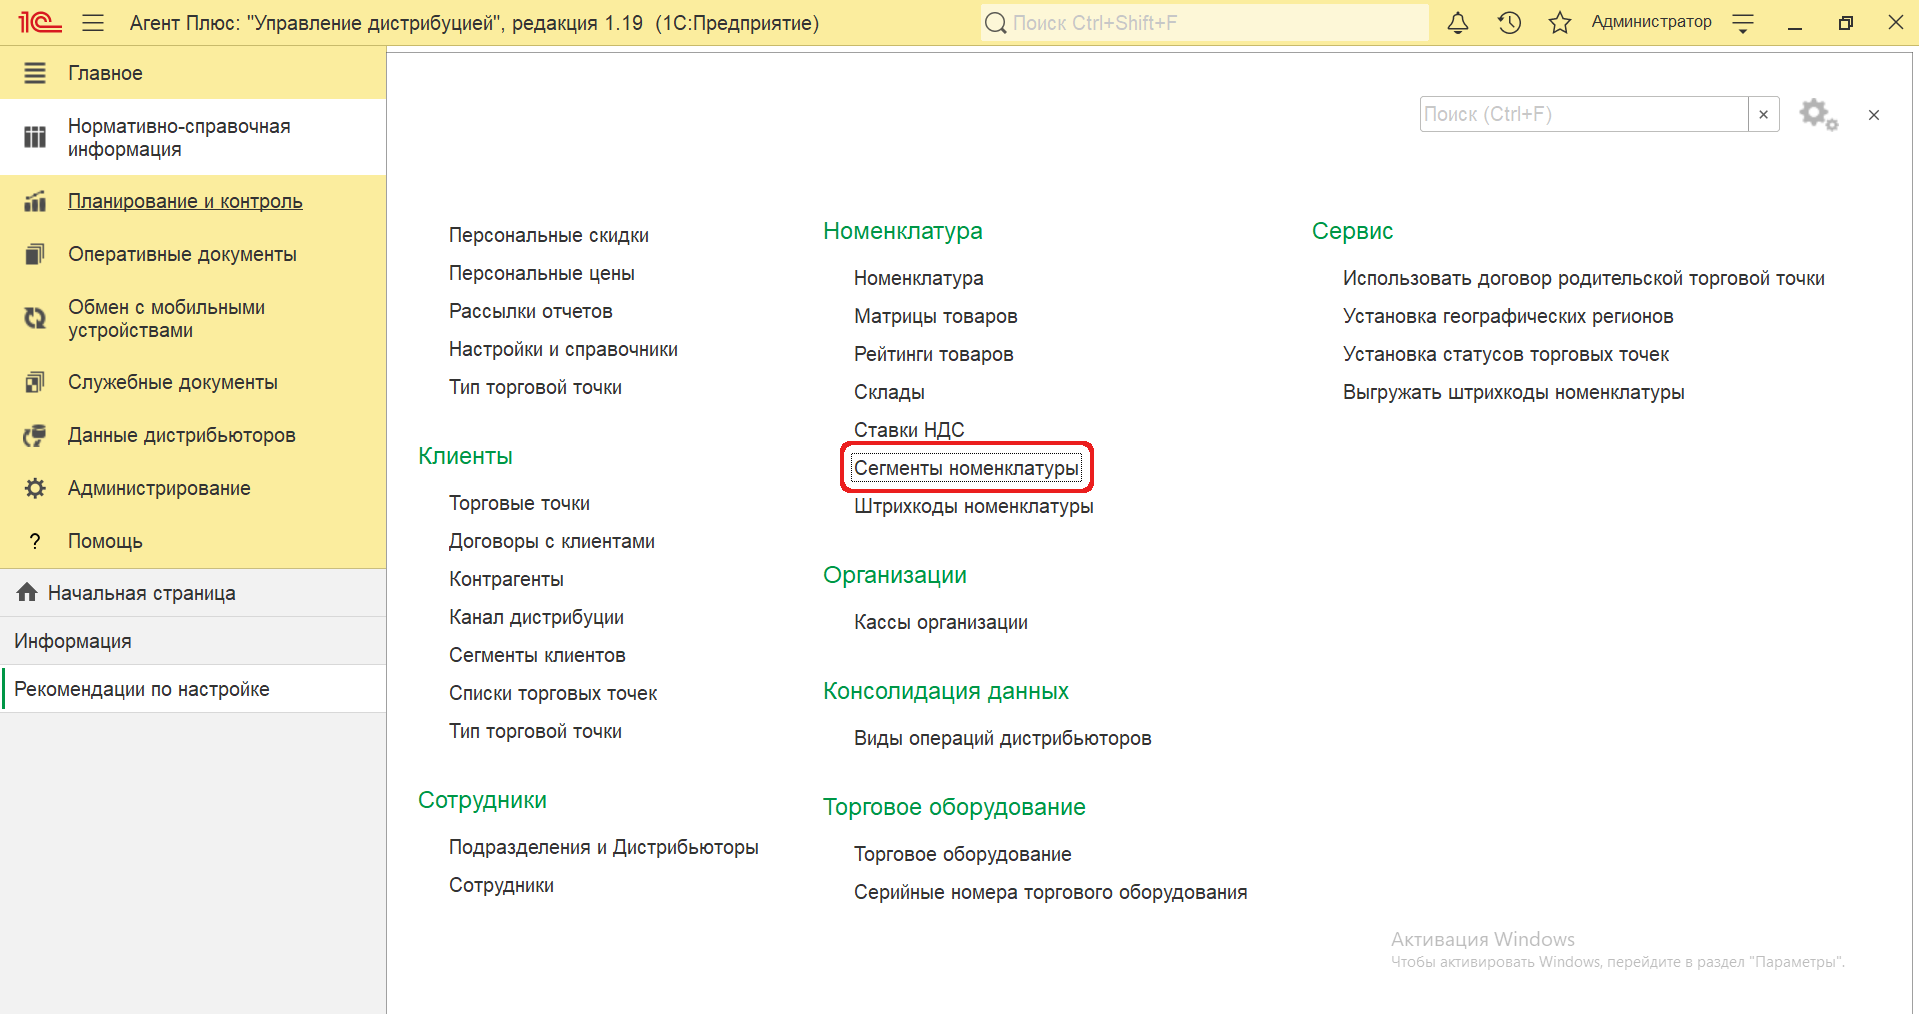The image size is (1919, 1014).
Task: Open Данные дистрибьюторов section
Action: click(x=193, y=435)
